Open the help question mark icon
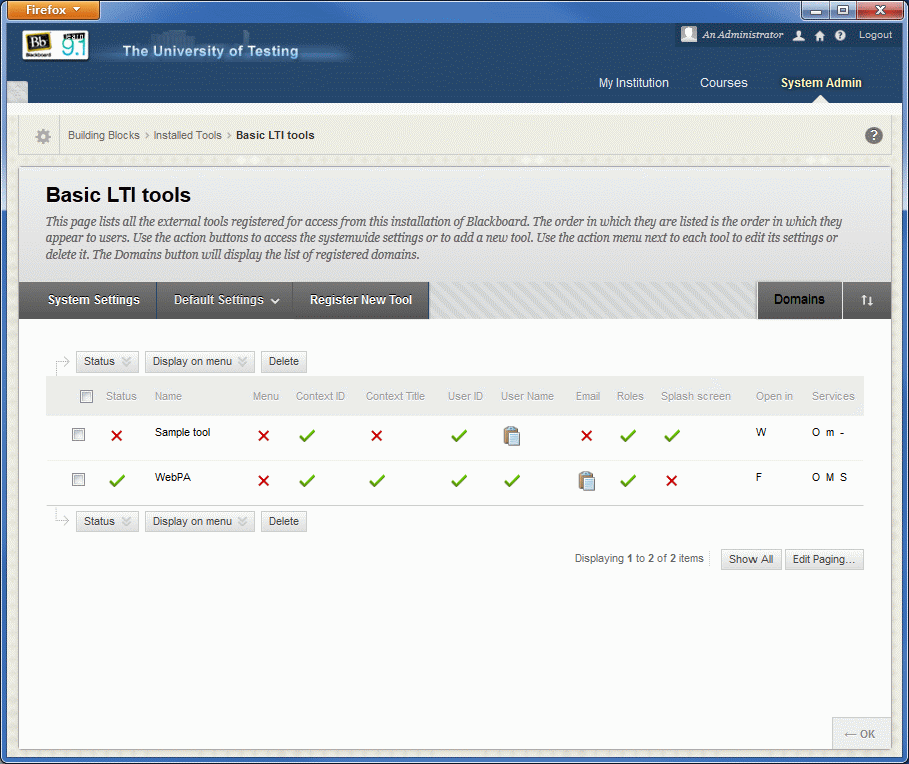 873,135
